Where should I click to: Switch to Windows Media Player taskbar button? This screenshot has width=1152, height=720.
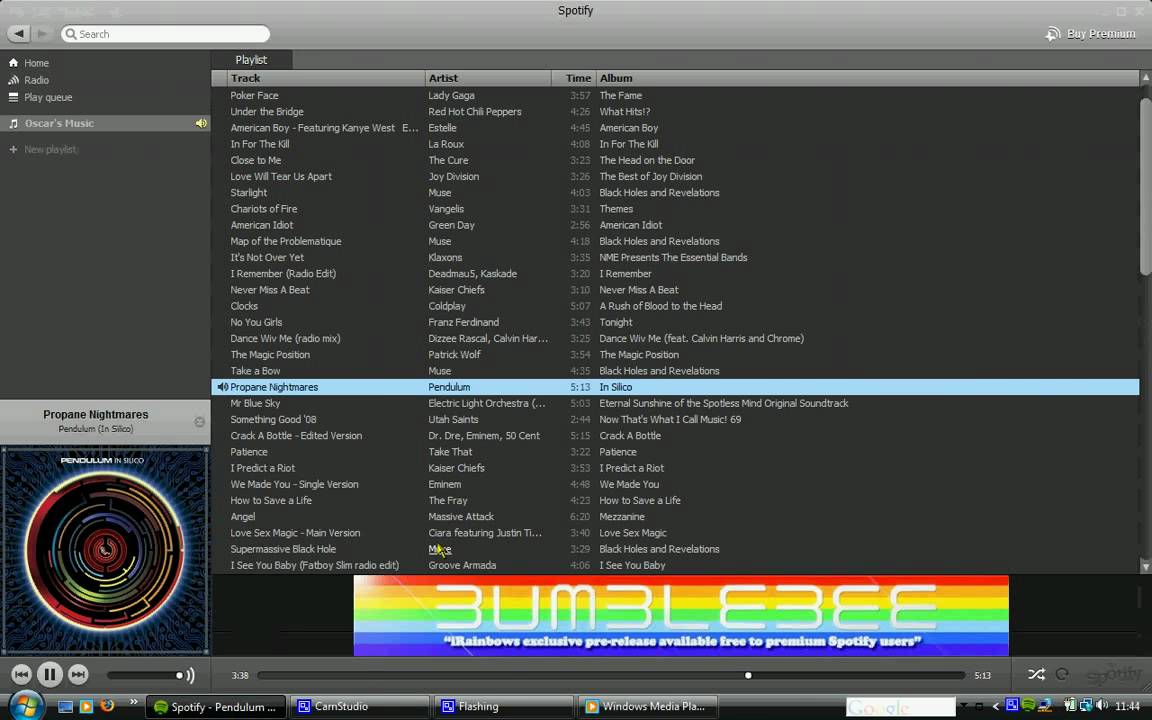[x=649, y=707]
